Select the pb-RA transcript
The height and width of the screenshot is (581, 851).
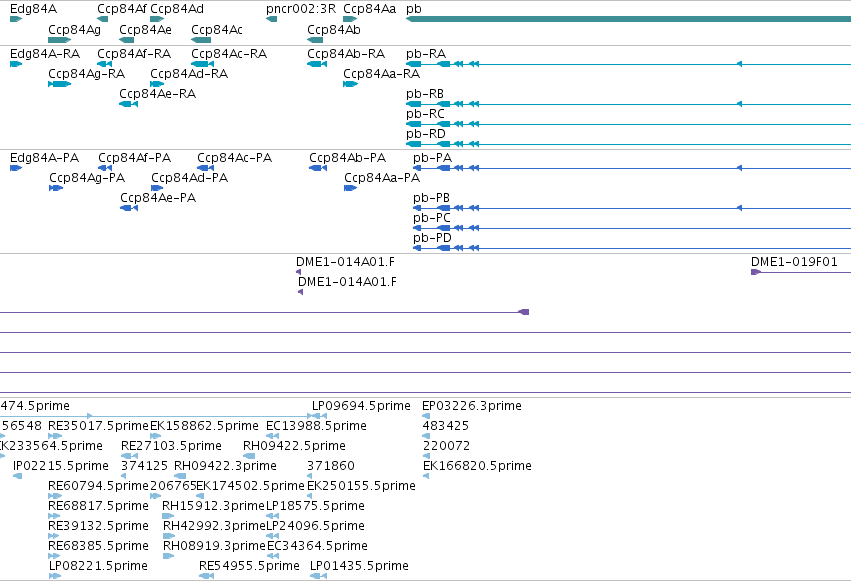(x=628, y=64)
